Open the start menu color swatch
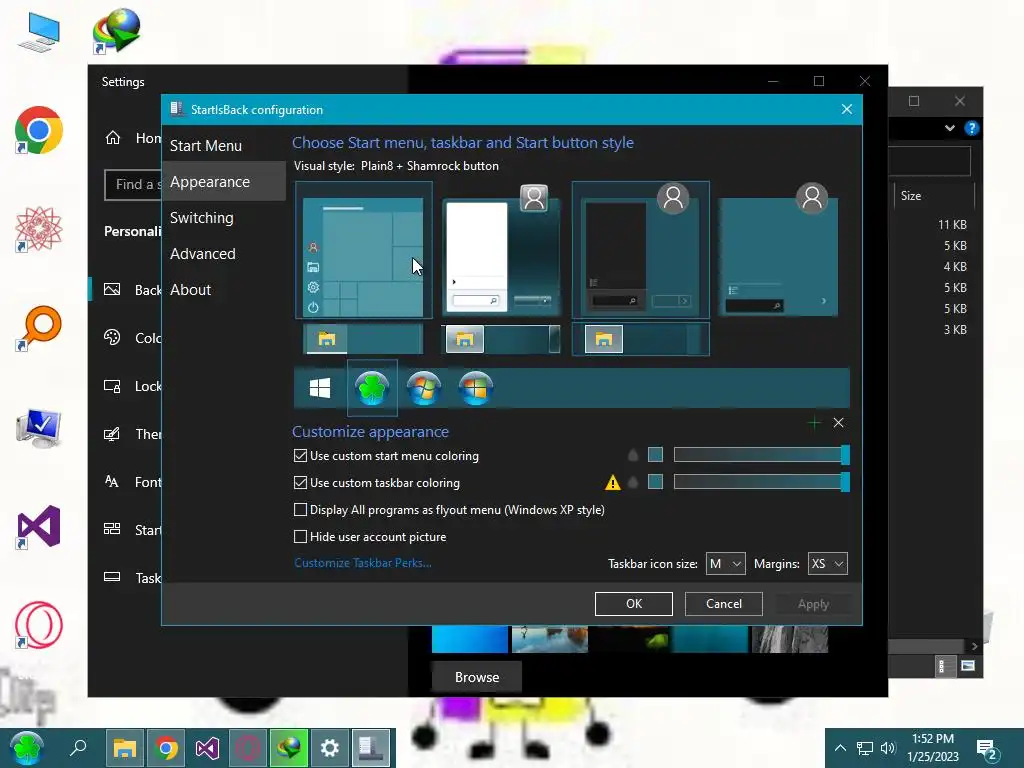 tap(655, 455)
